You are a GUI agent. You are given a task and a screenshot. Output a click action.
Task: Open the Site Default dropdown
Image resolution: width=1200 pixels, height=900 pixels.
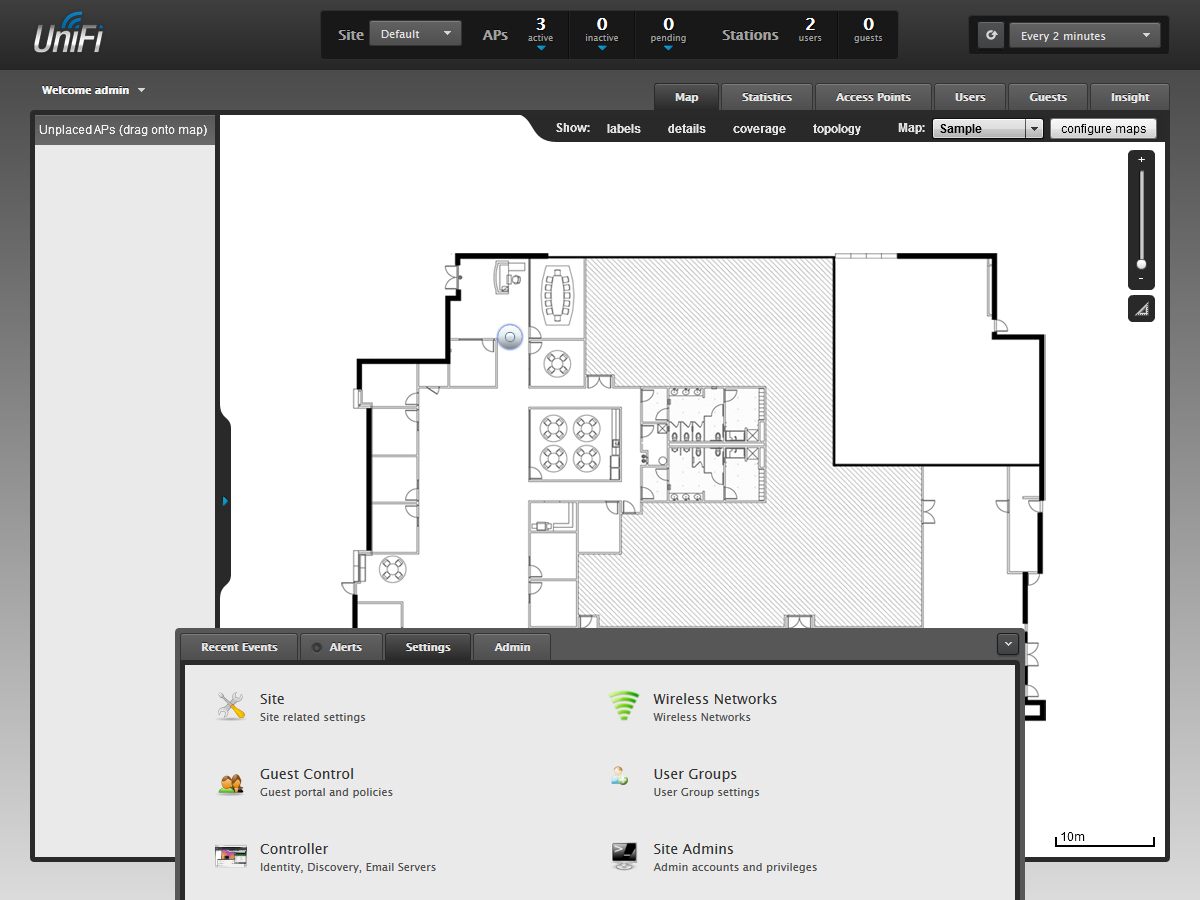pyautogui.click(x=415, y=34)
